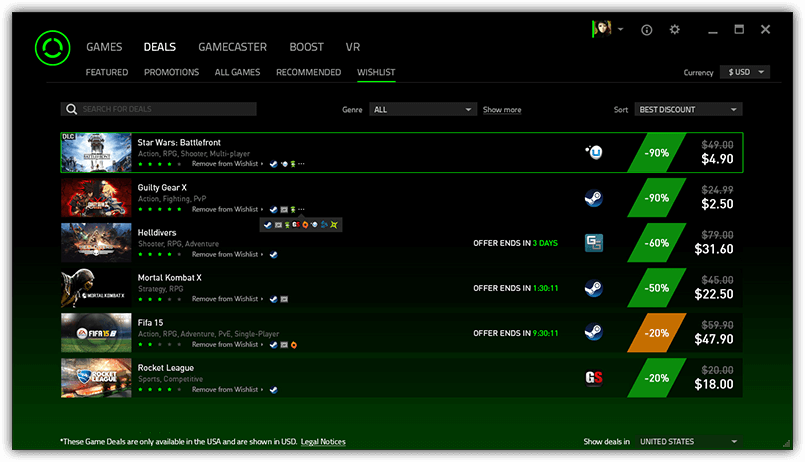Open the Fifa 15 thumbnail
Image resolution: width=805 pixels, height=462 pixels.
[x=97, y=333]
